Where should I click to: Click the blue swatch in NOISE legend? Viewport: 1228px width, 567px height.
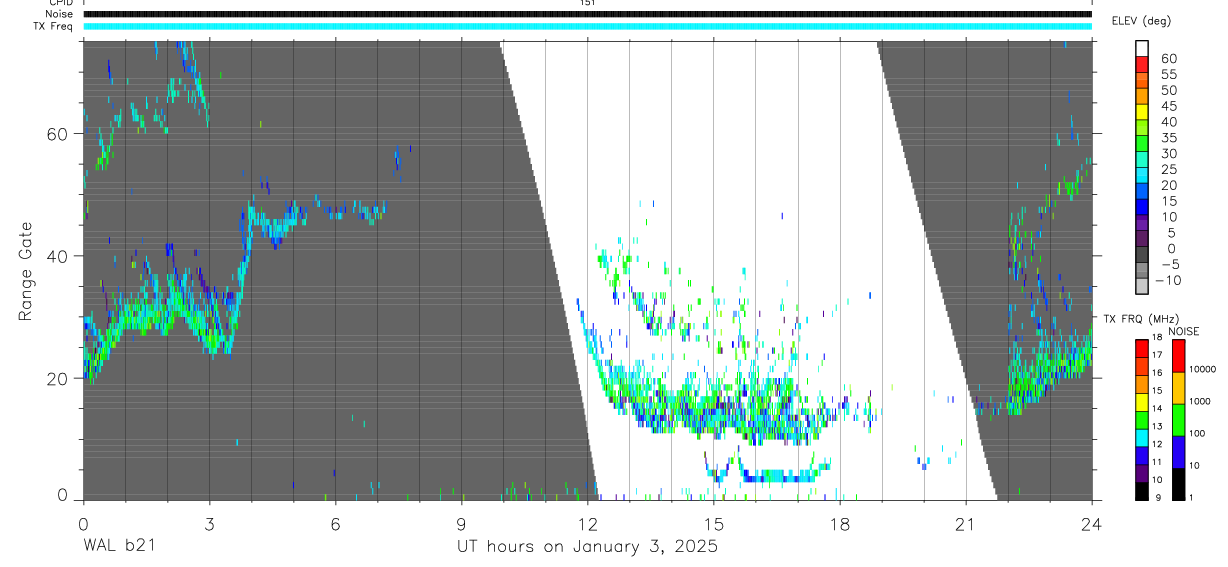tap(1178, 452)
